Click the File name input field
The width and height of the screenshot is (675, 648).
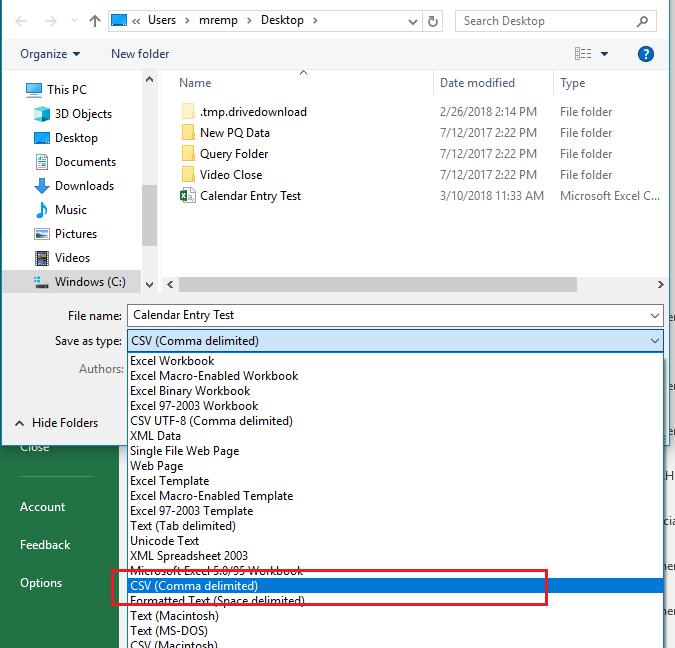click(x=394, y=315)
